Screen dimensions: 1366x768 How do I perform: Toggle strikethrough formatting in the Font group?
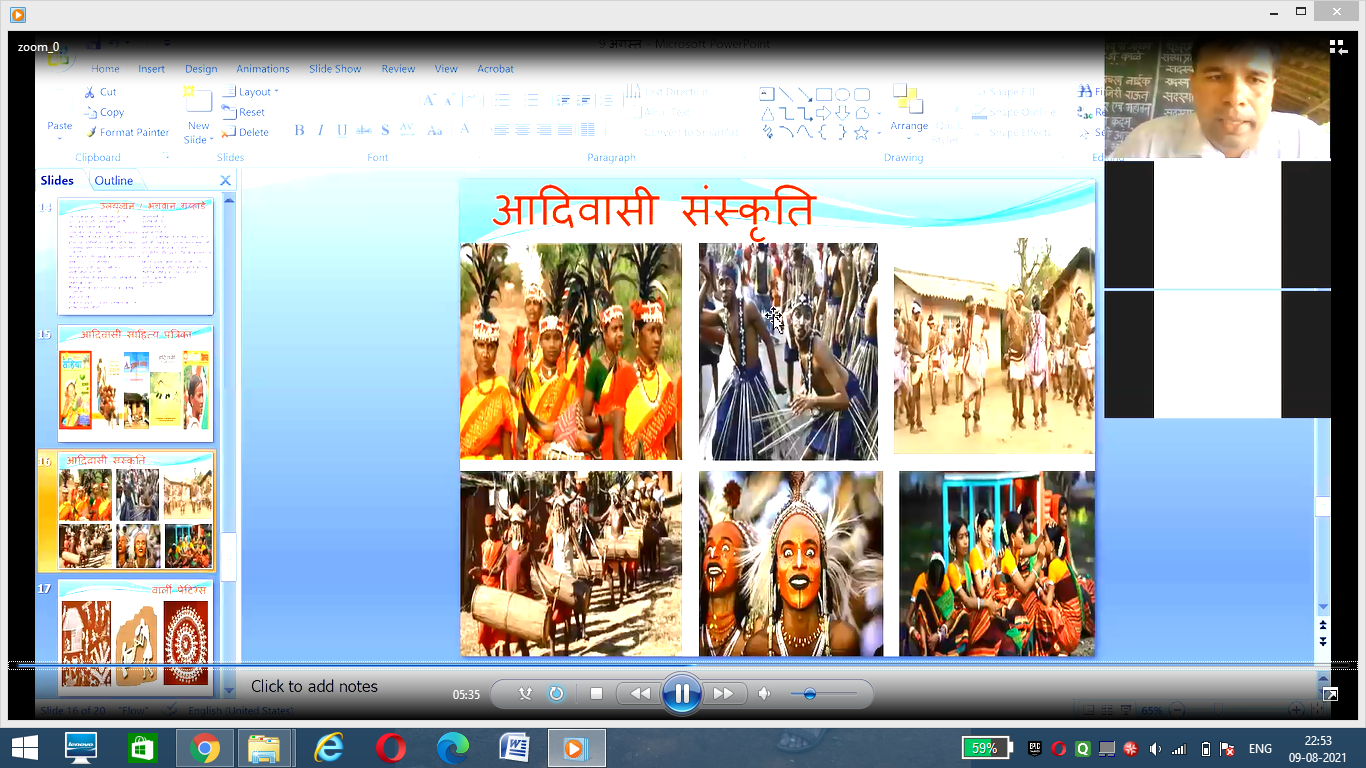[x=364, y=130]
